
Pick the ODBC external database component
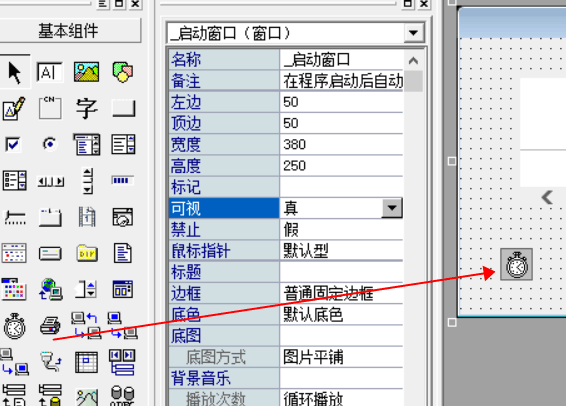122,396
